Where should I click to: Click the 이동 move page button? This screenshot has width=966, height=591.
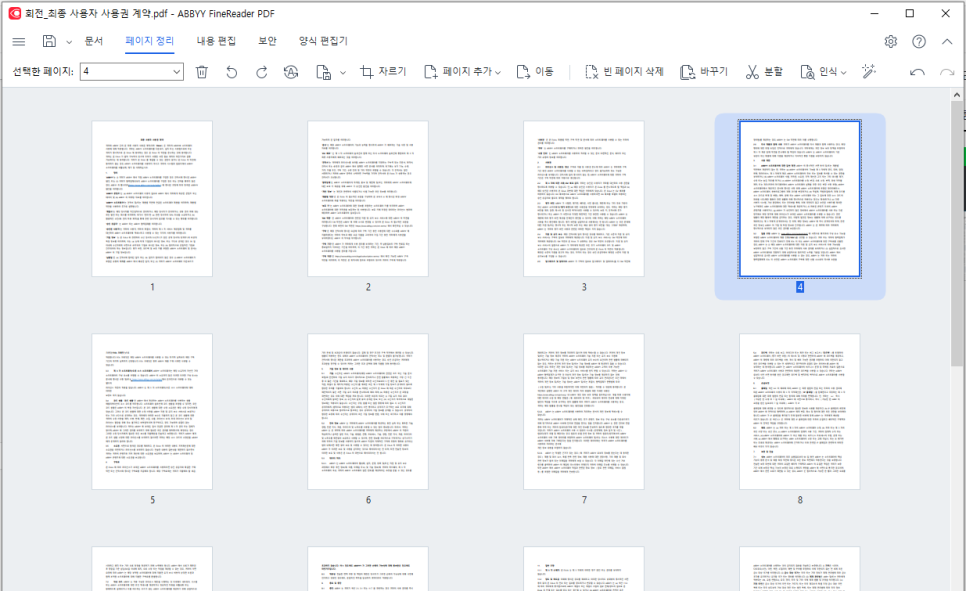click(534, 72)
